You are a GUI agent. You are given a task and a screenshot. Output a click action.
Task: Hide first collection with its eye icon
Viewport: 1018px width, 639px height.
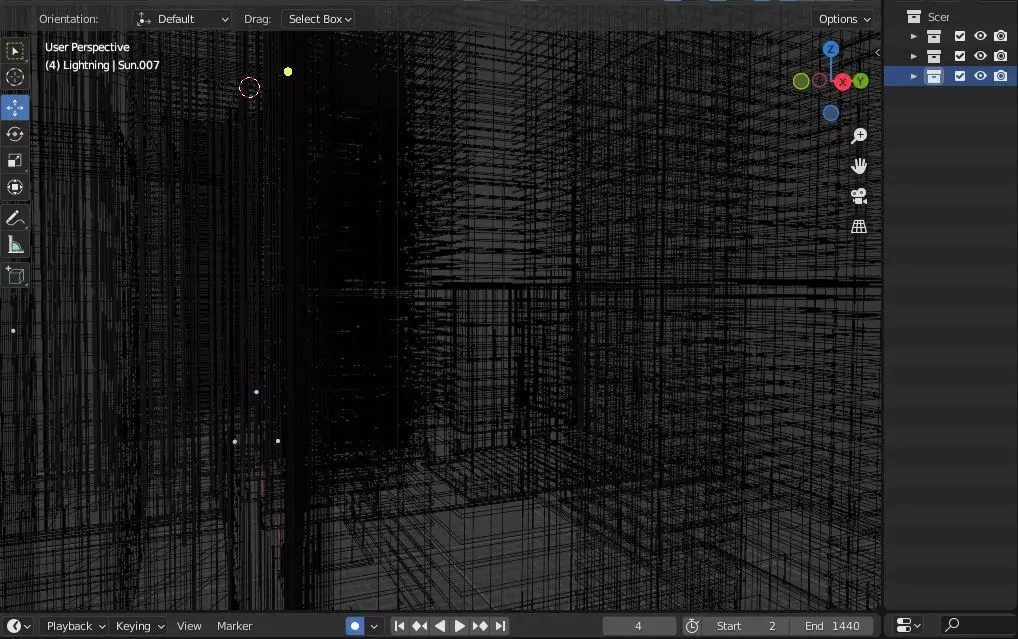pos(980,36)
